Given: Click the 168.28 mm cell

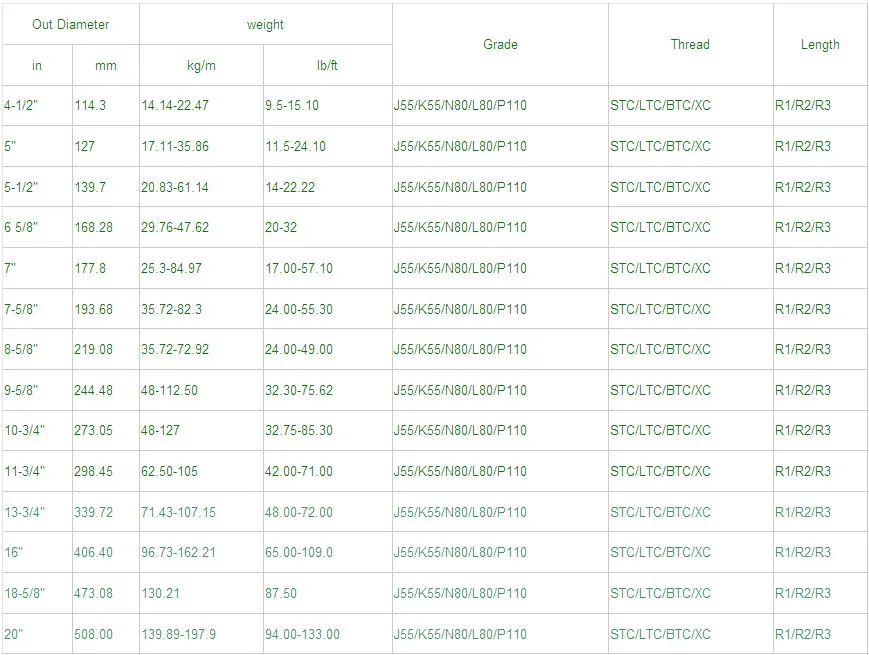Looking at the screenshot, I should (x=94, y=228).
